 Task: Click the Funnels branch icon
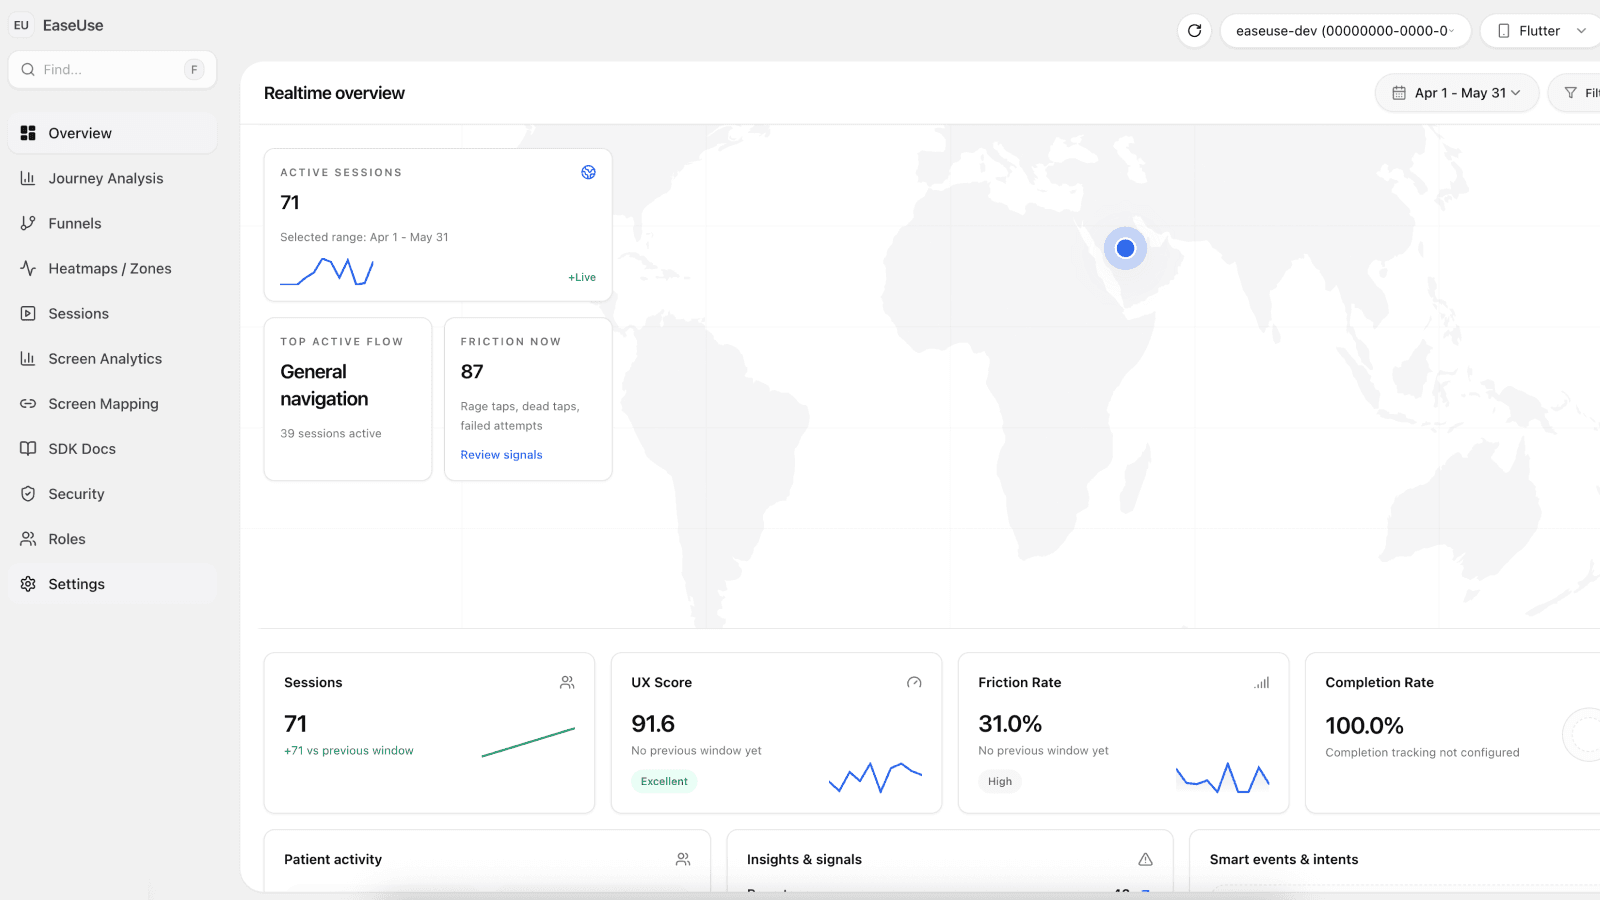28,223
